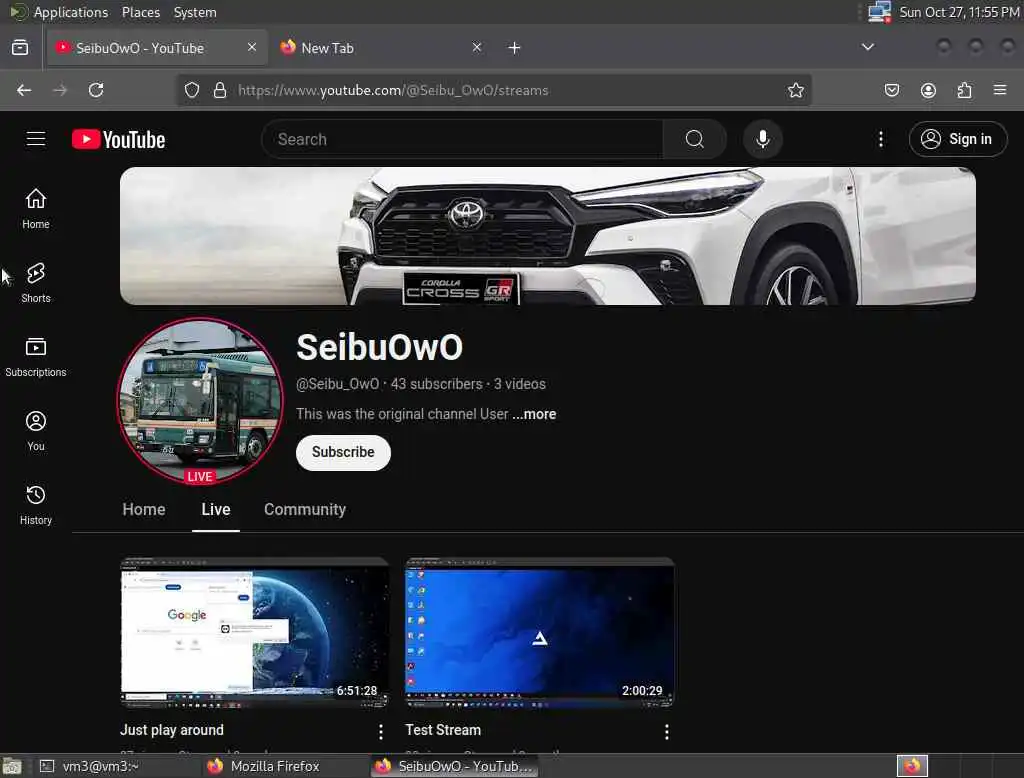
Task: Open Shorts from the sidebar
Action: click(x=36, y=283)
